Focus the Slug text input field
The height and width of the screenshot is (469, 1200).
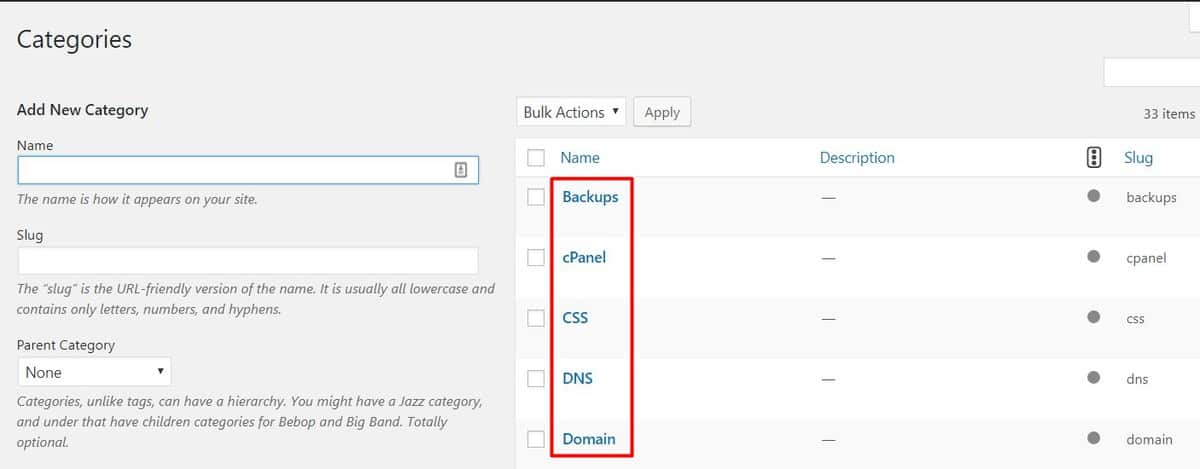tap(248, 261)
